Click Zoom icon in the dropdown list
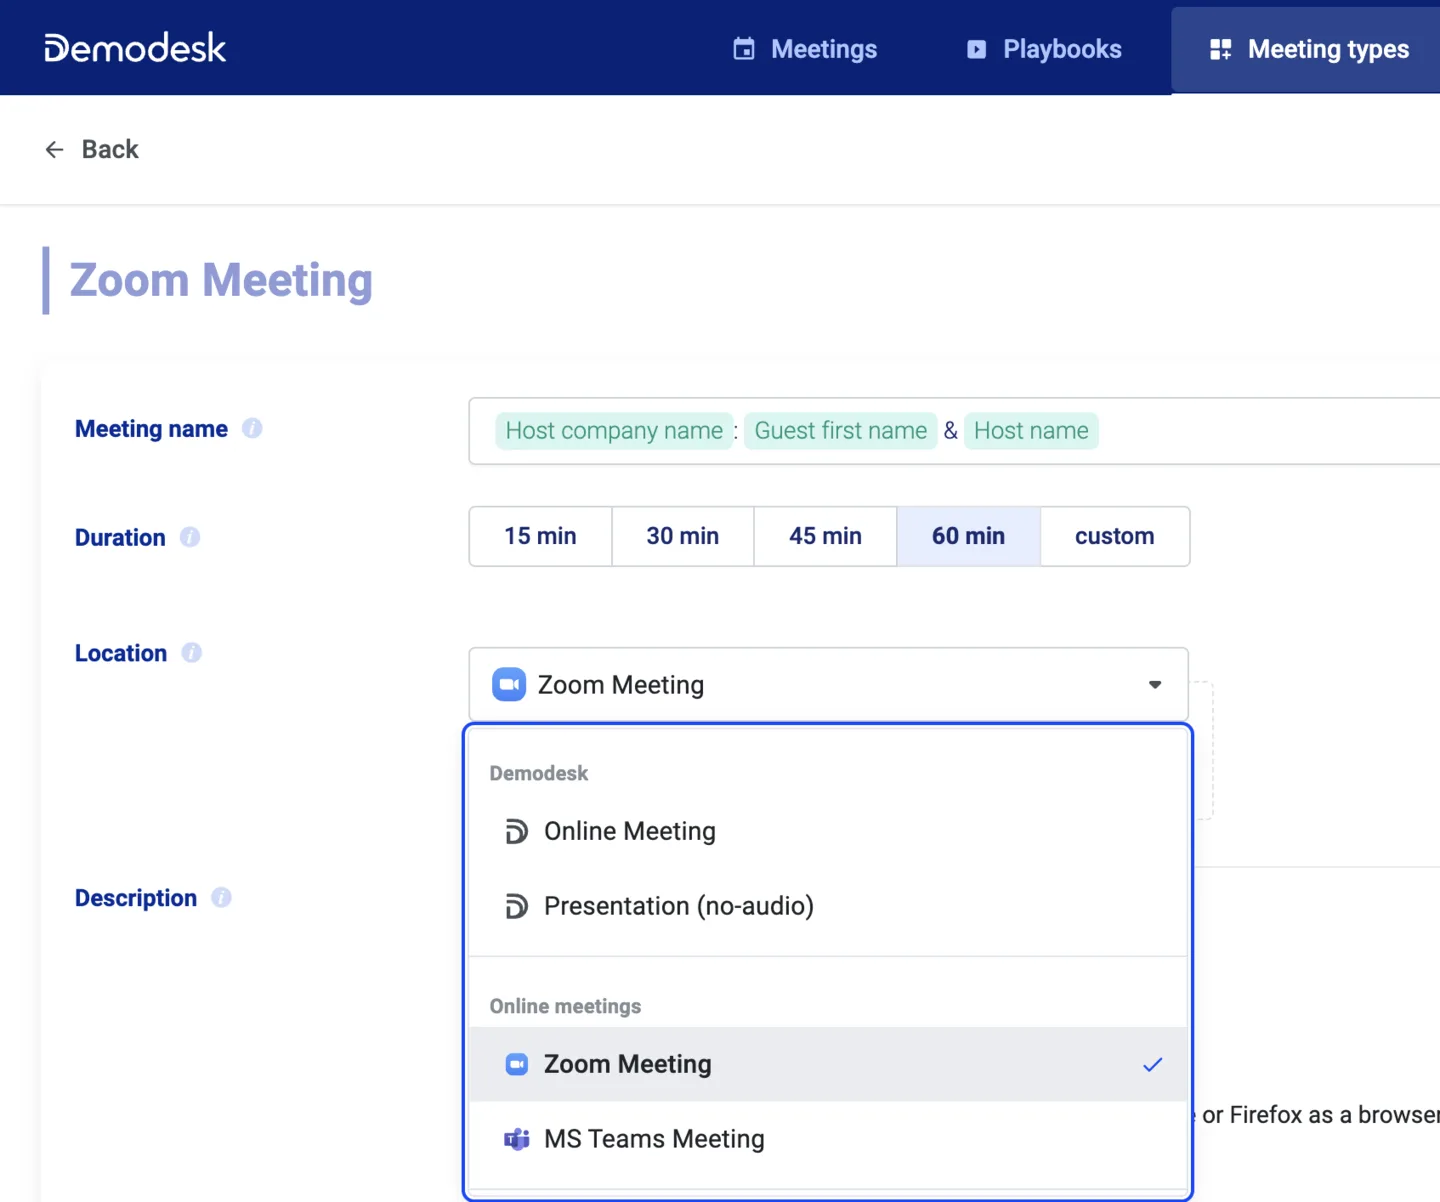 [517, 1064]
